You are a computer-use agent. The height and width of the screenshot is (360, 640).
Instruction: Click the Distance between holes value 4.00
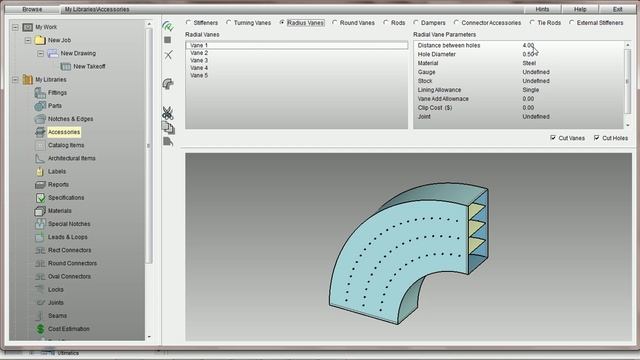(528, 45)
